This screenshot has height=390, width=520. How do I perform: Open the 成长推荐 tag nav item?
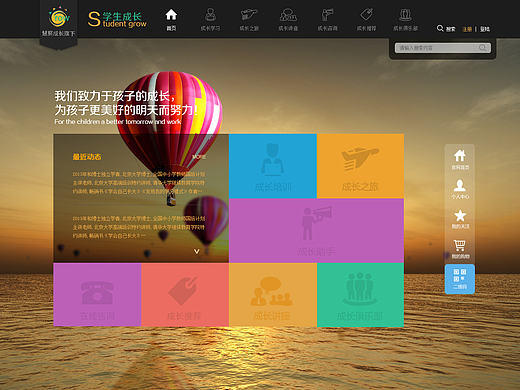pyautogui.click(x=366, y=20)
